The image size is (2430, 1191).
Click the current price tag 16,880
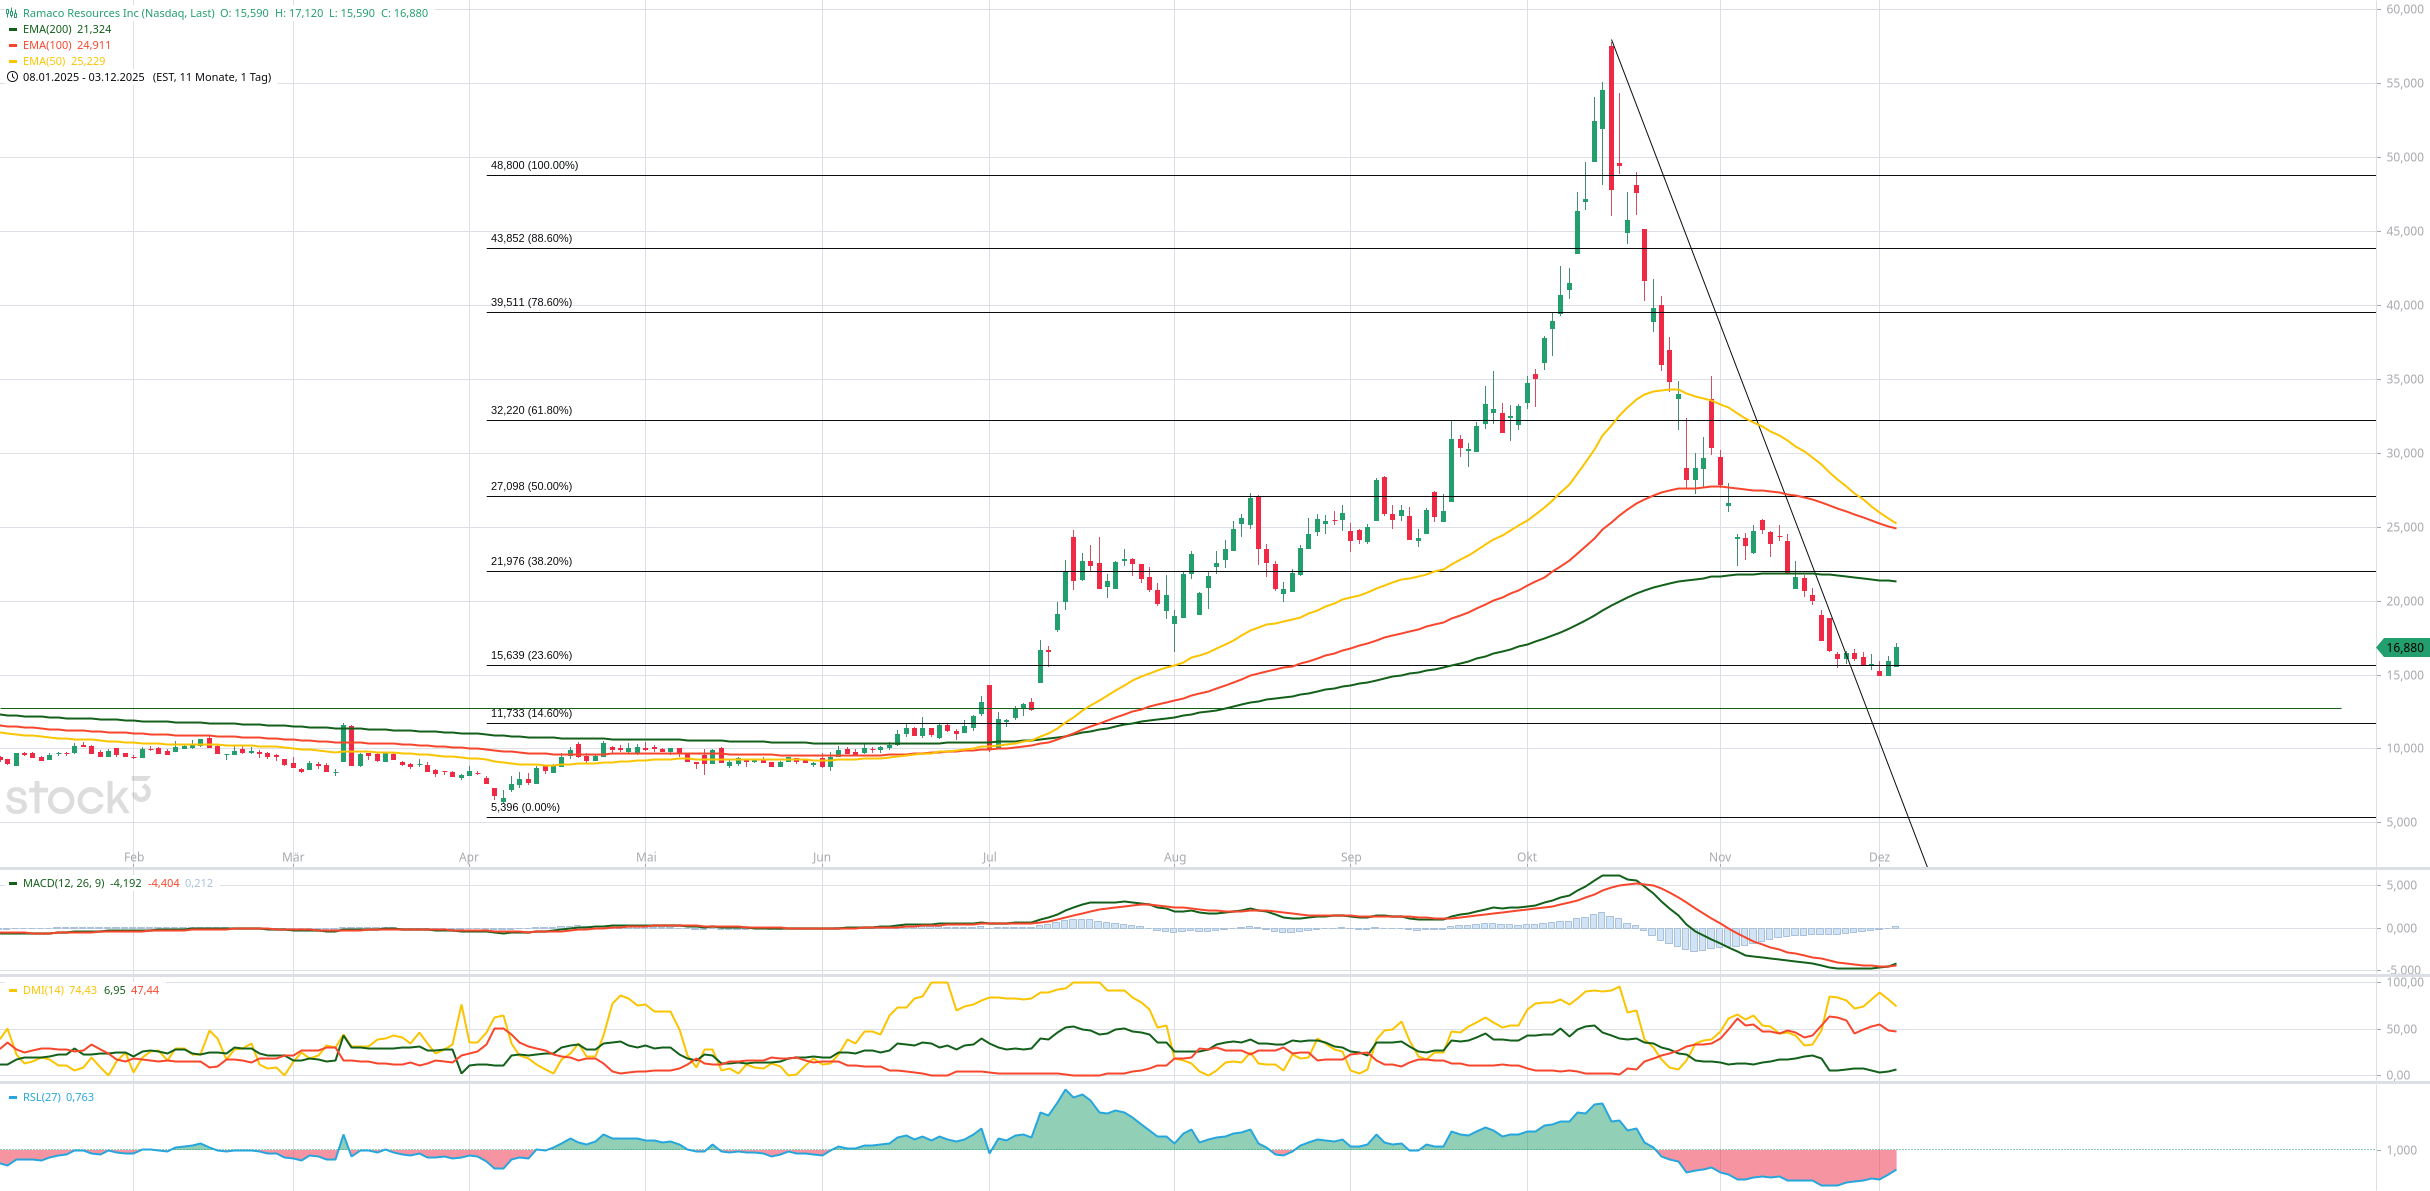(2404, 648)
